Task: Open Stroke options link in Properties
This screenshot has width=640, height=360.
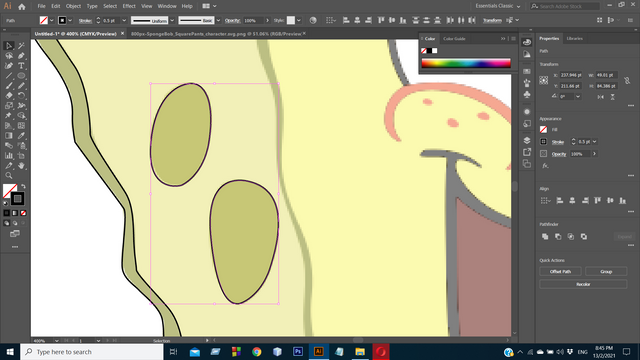Action: pos(558,142)
